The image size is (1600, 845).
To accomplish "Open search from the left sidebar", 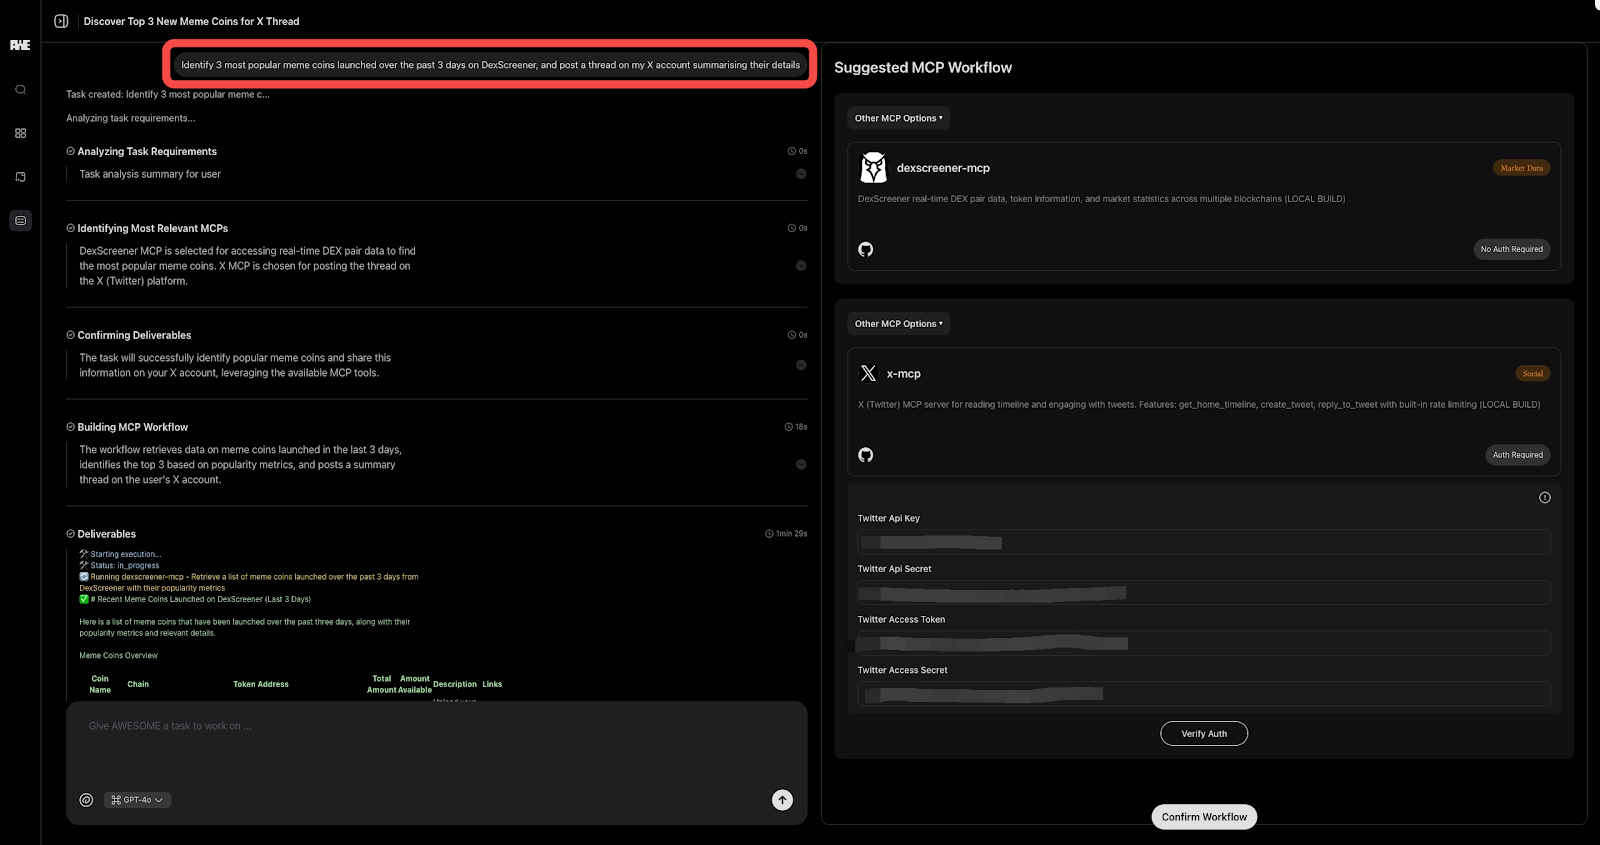I will coord(20,90).
